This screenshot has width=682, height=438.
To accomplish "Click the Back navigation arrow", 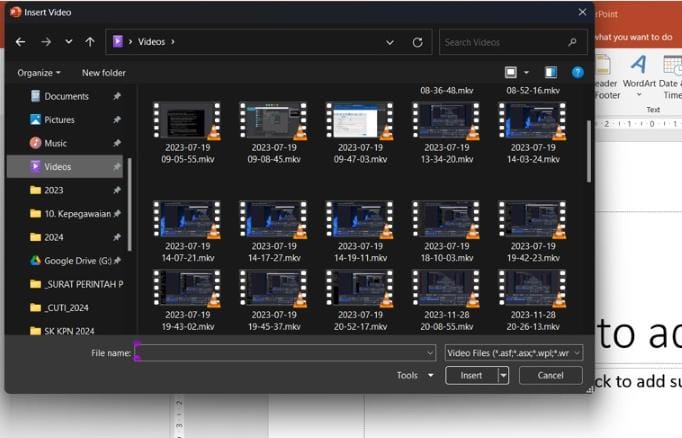I will (20, 42).
